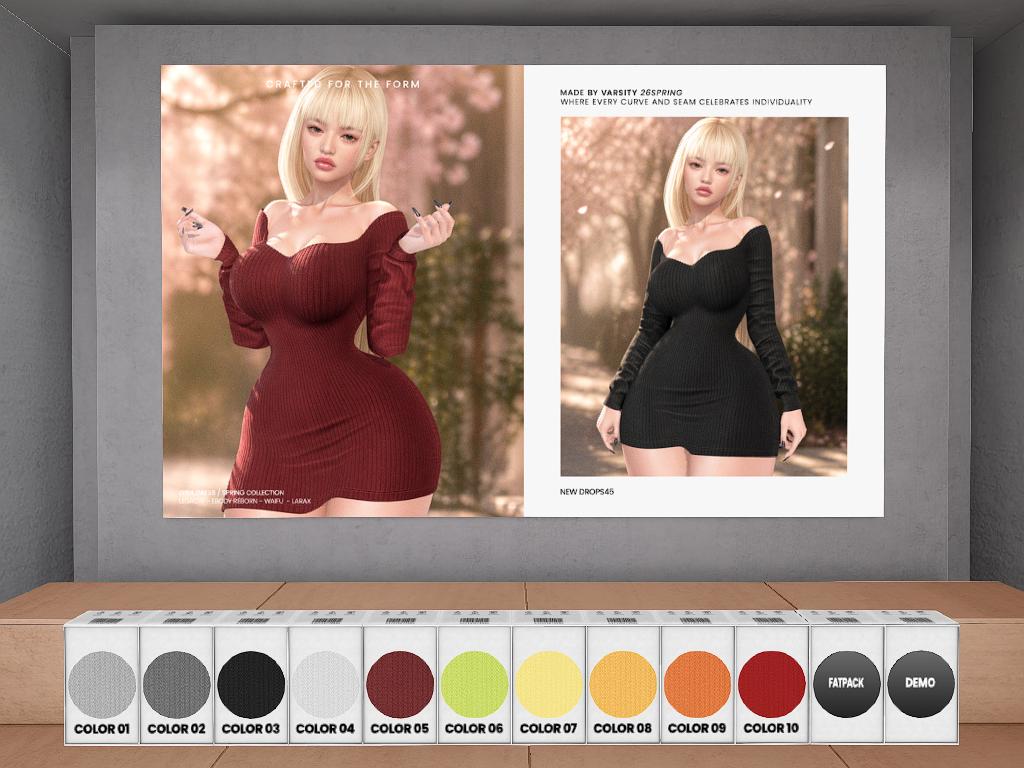Choose the COLOR 09 orange swatch
This screenshot has height=768, width=1024.
(697, 684)
